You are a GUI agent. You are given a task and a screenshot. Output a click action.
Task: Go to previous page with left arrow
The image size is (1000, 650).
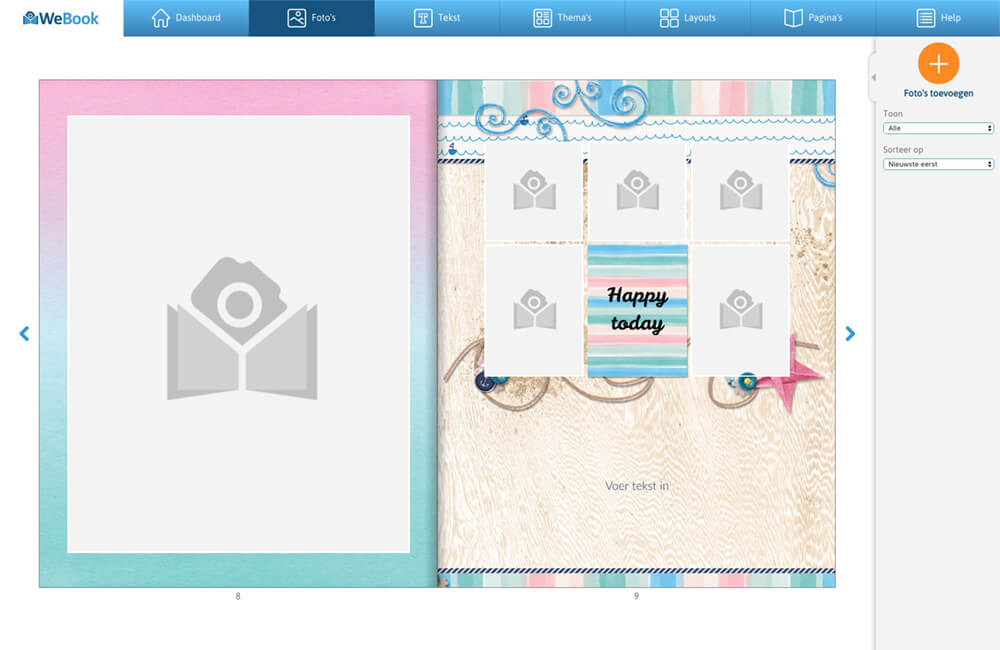pyautogui.click(x=24, y=334)
